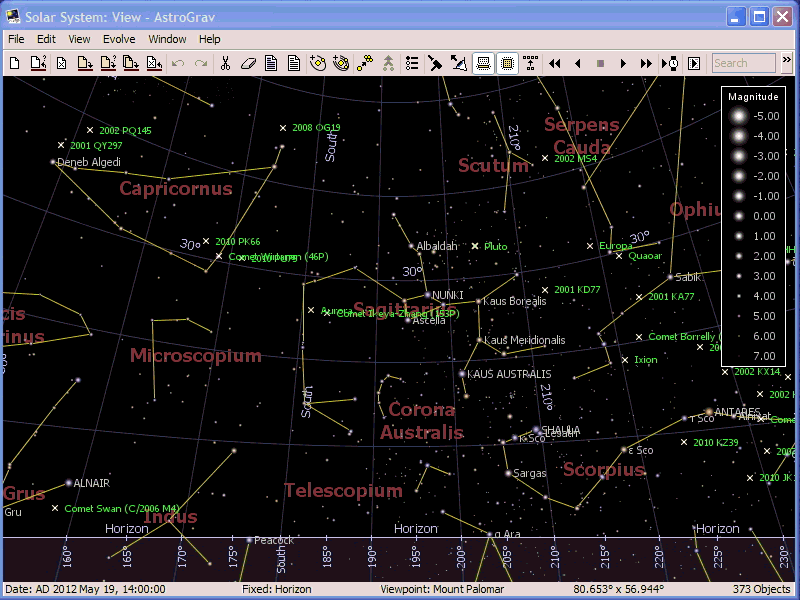Open the Window menu
This screenshot has height=600, width=800.
[x=167, y=39]
